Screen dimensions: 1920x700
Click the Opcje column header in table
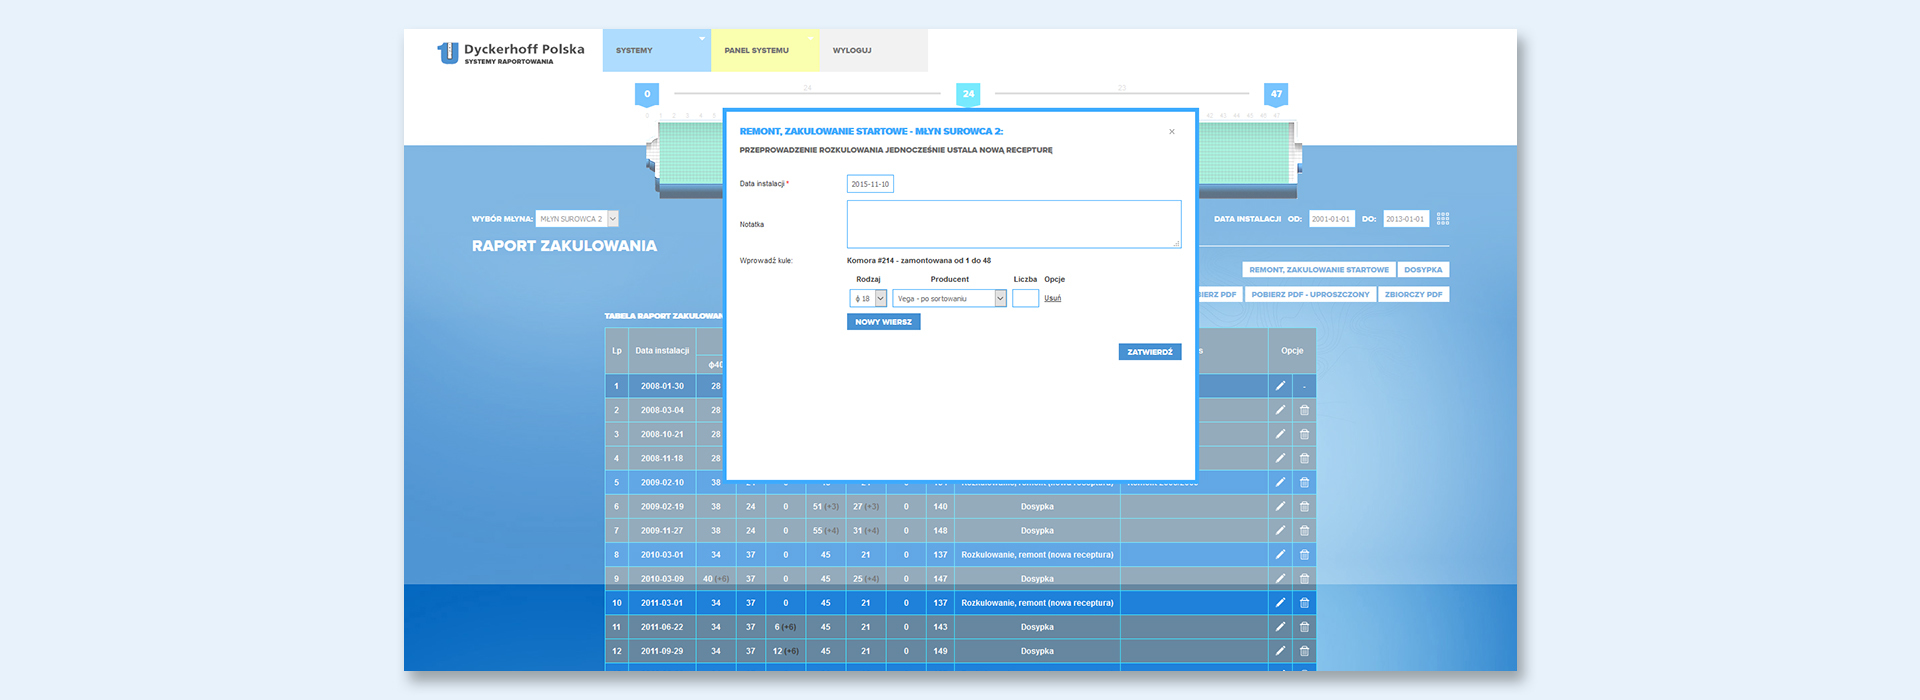pyautogui.click(x=1292, y=351)
